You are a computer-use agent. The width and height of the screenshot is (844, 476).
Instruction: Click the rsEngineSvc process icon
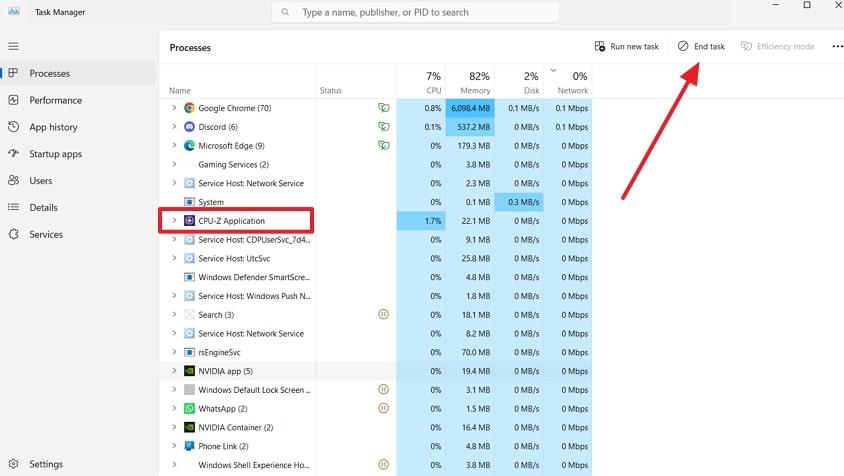click(x=189, y=352)
